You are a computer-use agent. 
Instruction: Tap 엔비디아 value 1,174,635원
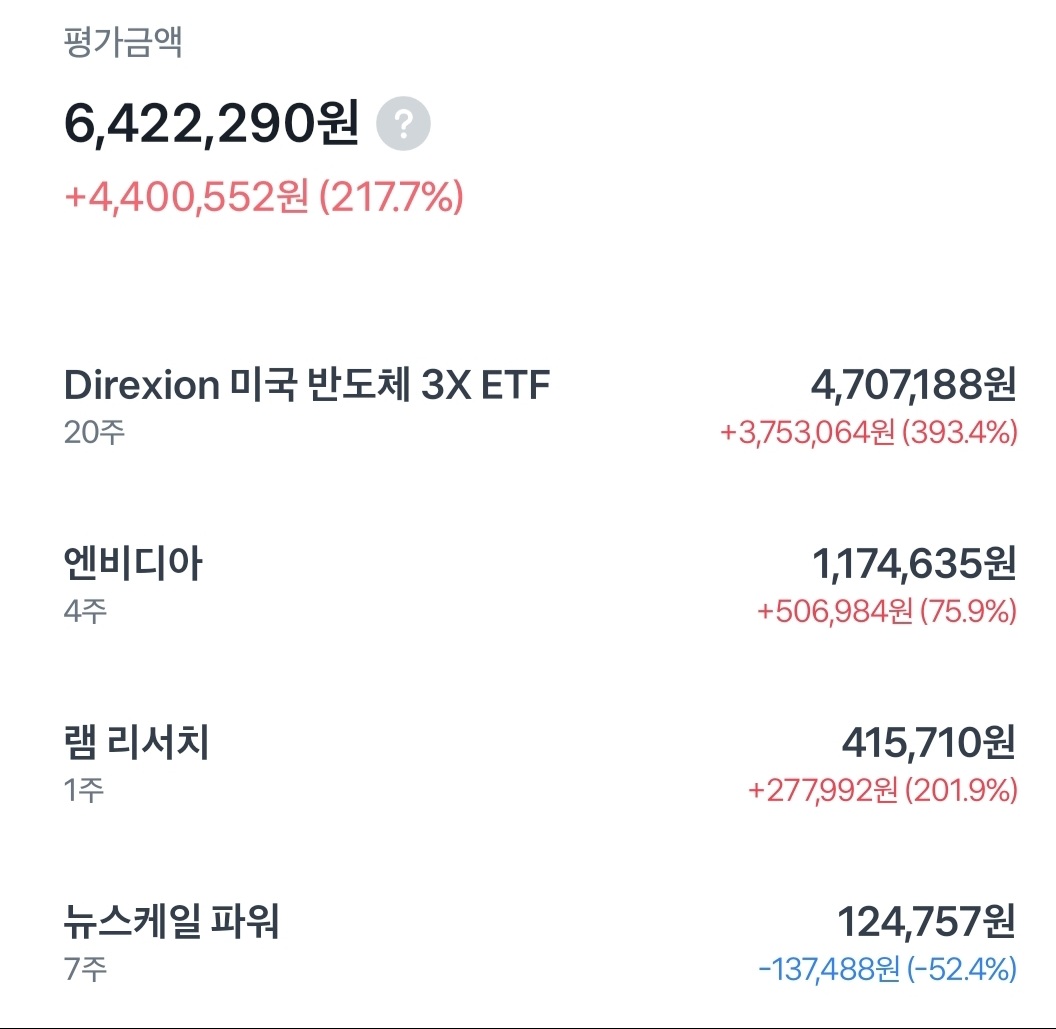914,564
